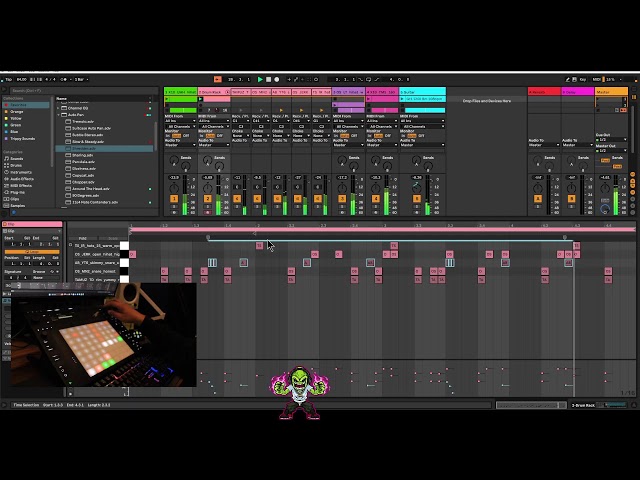Screen dimensions: 640x480
Task: Click the Record button in transport
Action: click(x=276, y=79)
